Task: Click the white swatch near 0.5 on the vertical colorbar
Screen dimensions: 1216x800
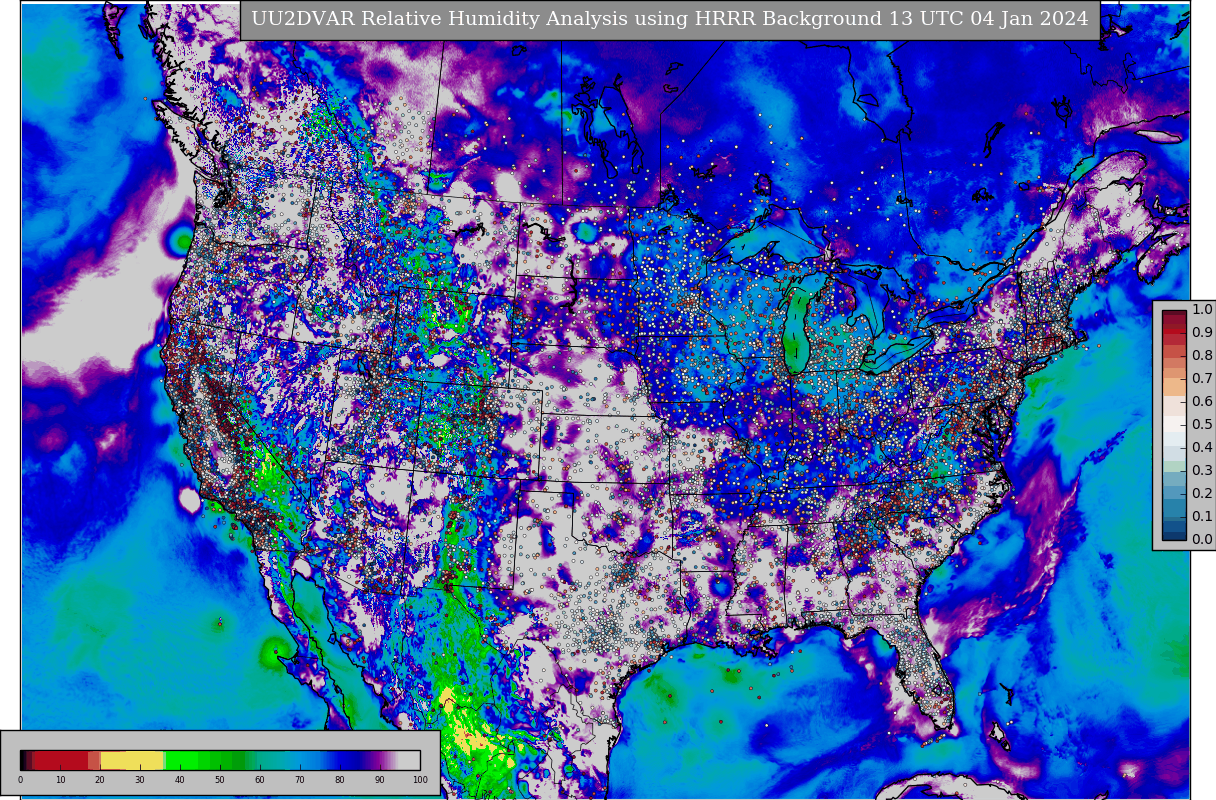Action: click(1174, 423)
